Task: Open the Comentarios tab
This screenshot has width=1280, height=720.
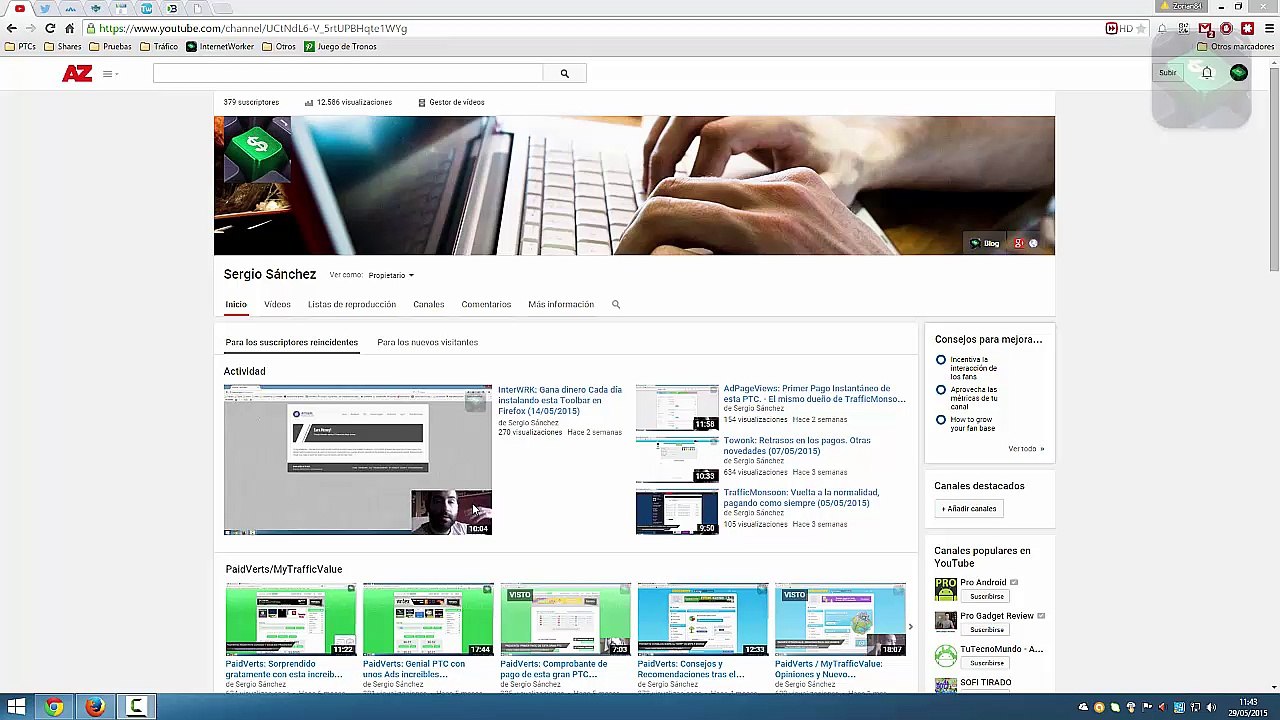Action: pyautogui.click(x=486, y=304)
